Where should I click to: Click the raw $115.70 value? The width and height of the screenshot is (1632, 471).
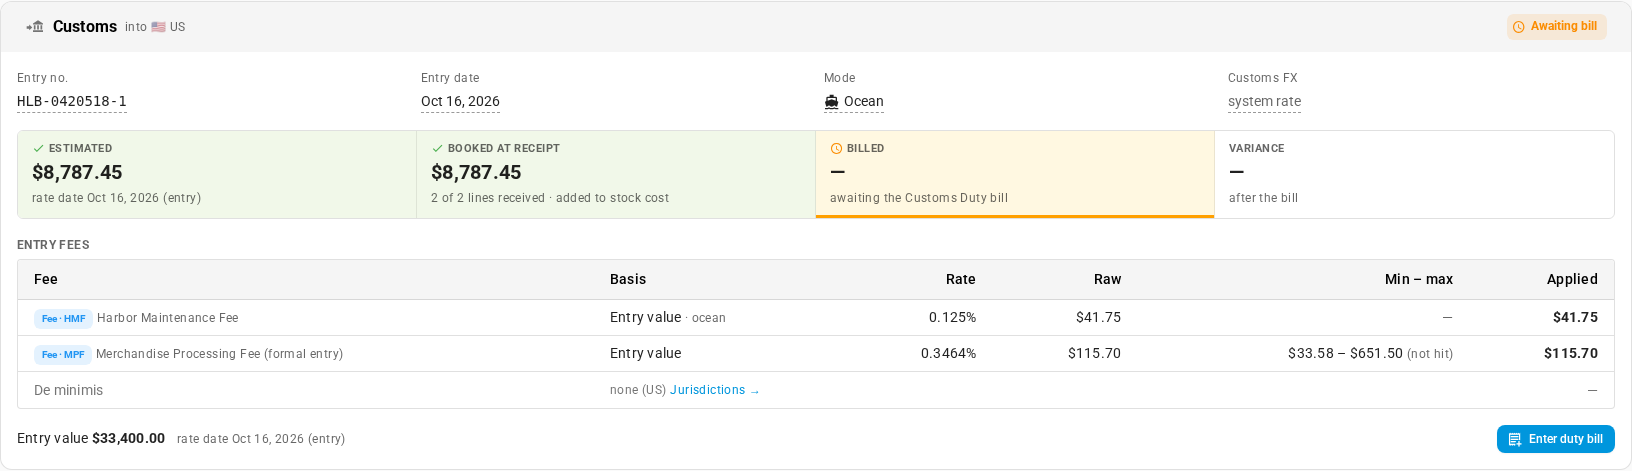click(1094, 353)
